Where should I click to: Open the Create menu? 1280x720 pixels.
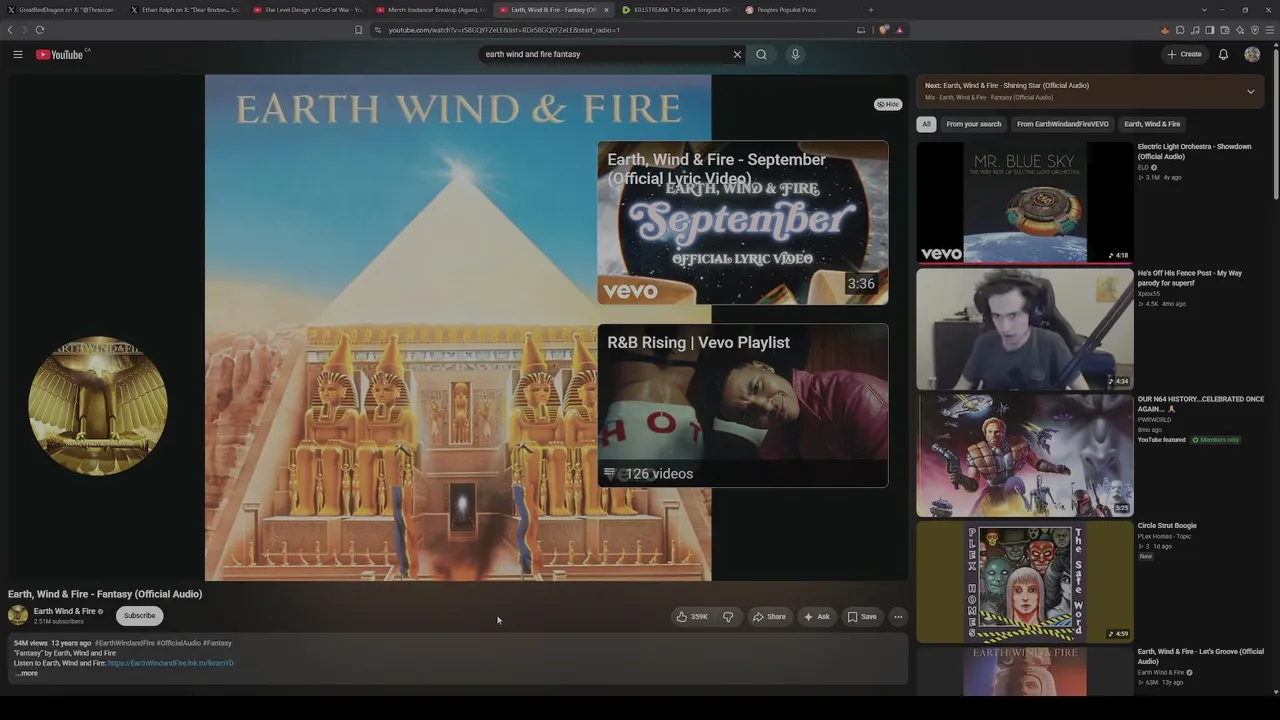1184,54
